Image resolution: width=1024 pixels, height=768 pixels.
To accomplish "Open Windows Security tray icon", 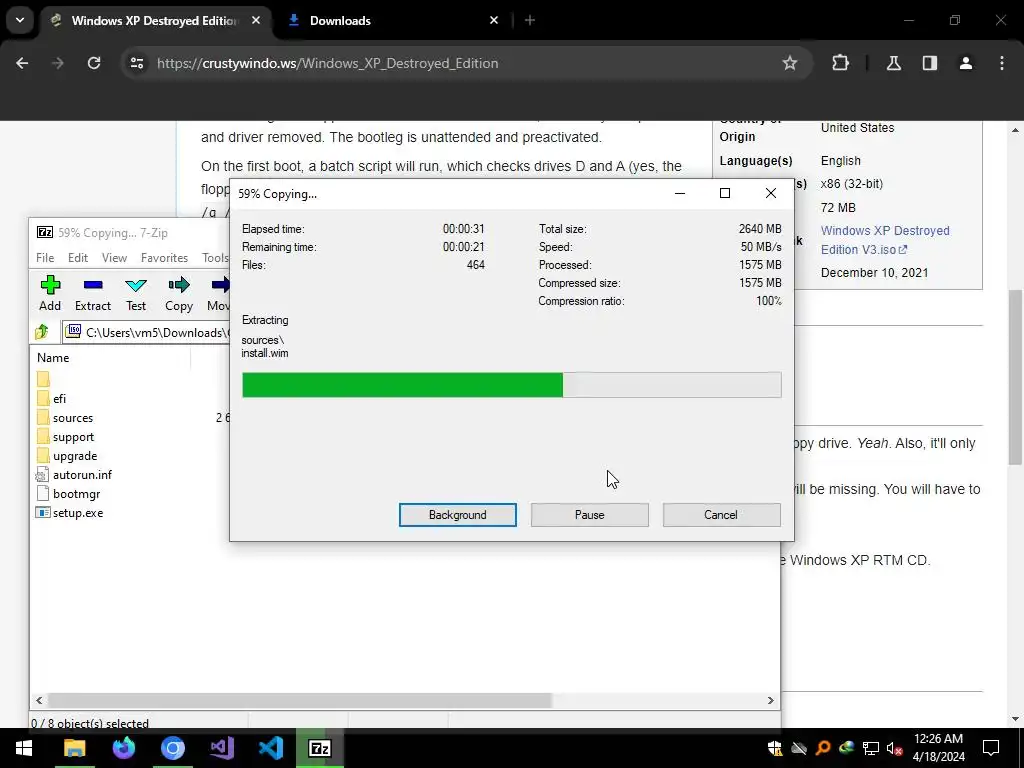I will point(775,748).
